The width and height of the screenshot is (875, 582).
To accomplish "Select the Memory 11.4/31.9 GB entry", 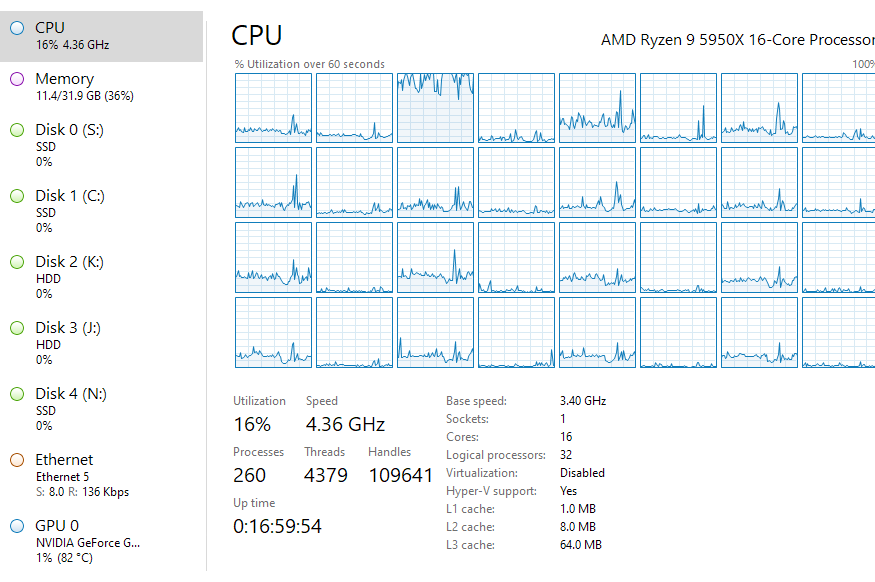I will coord(85,87).
